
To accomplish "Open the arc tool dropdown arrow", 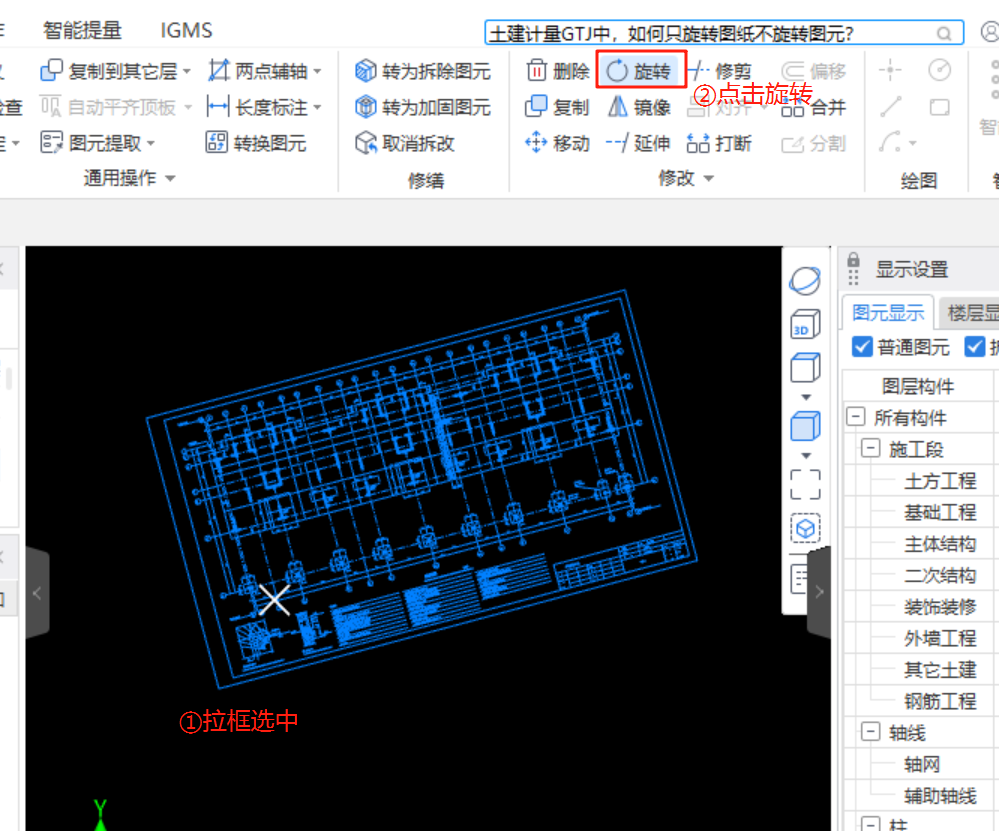I will point(912,143).
